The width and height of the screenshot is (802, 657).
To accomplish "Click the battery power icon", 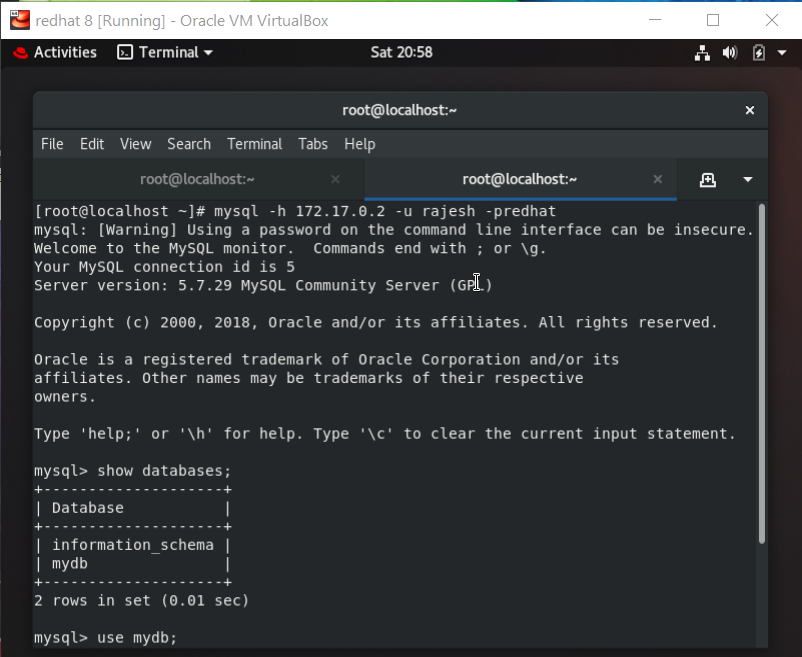I will [759, 53].
